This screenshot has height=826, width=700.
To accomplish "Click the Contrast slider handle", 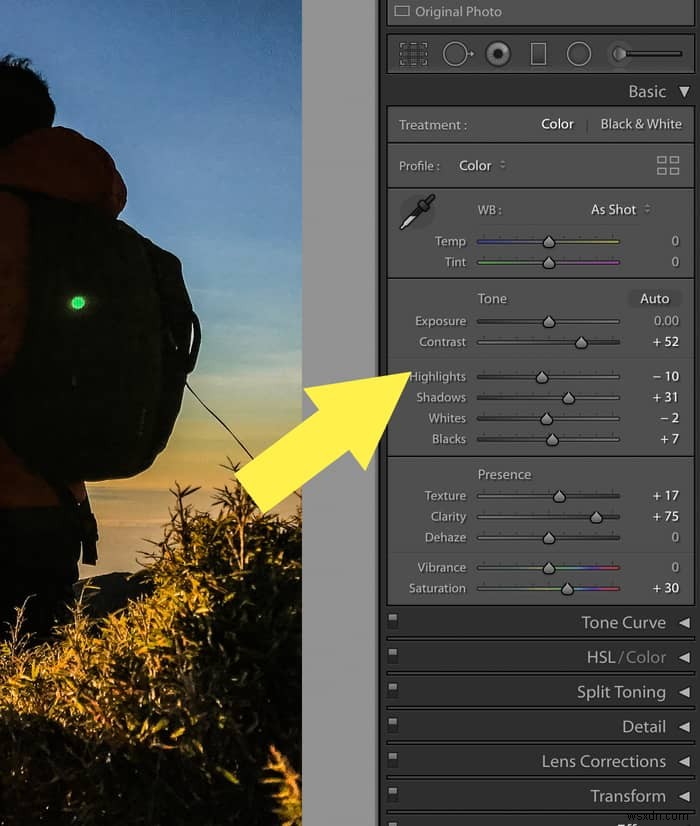I will tap(581, 343).
